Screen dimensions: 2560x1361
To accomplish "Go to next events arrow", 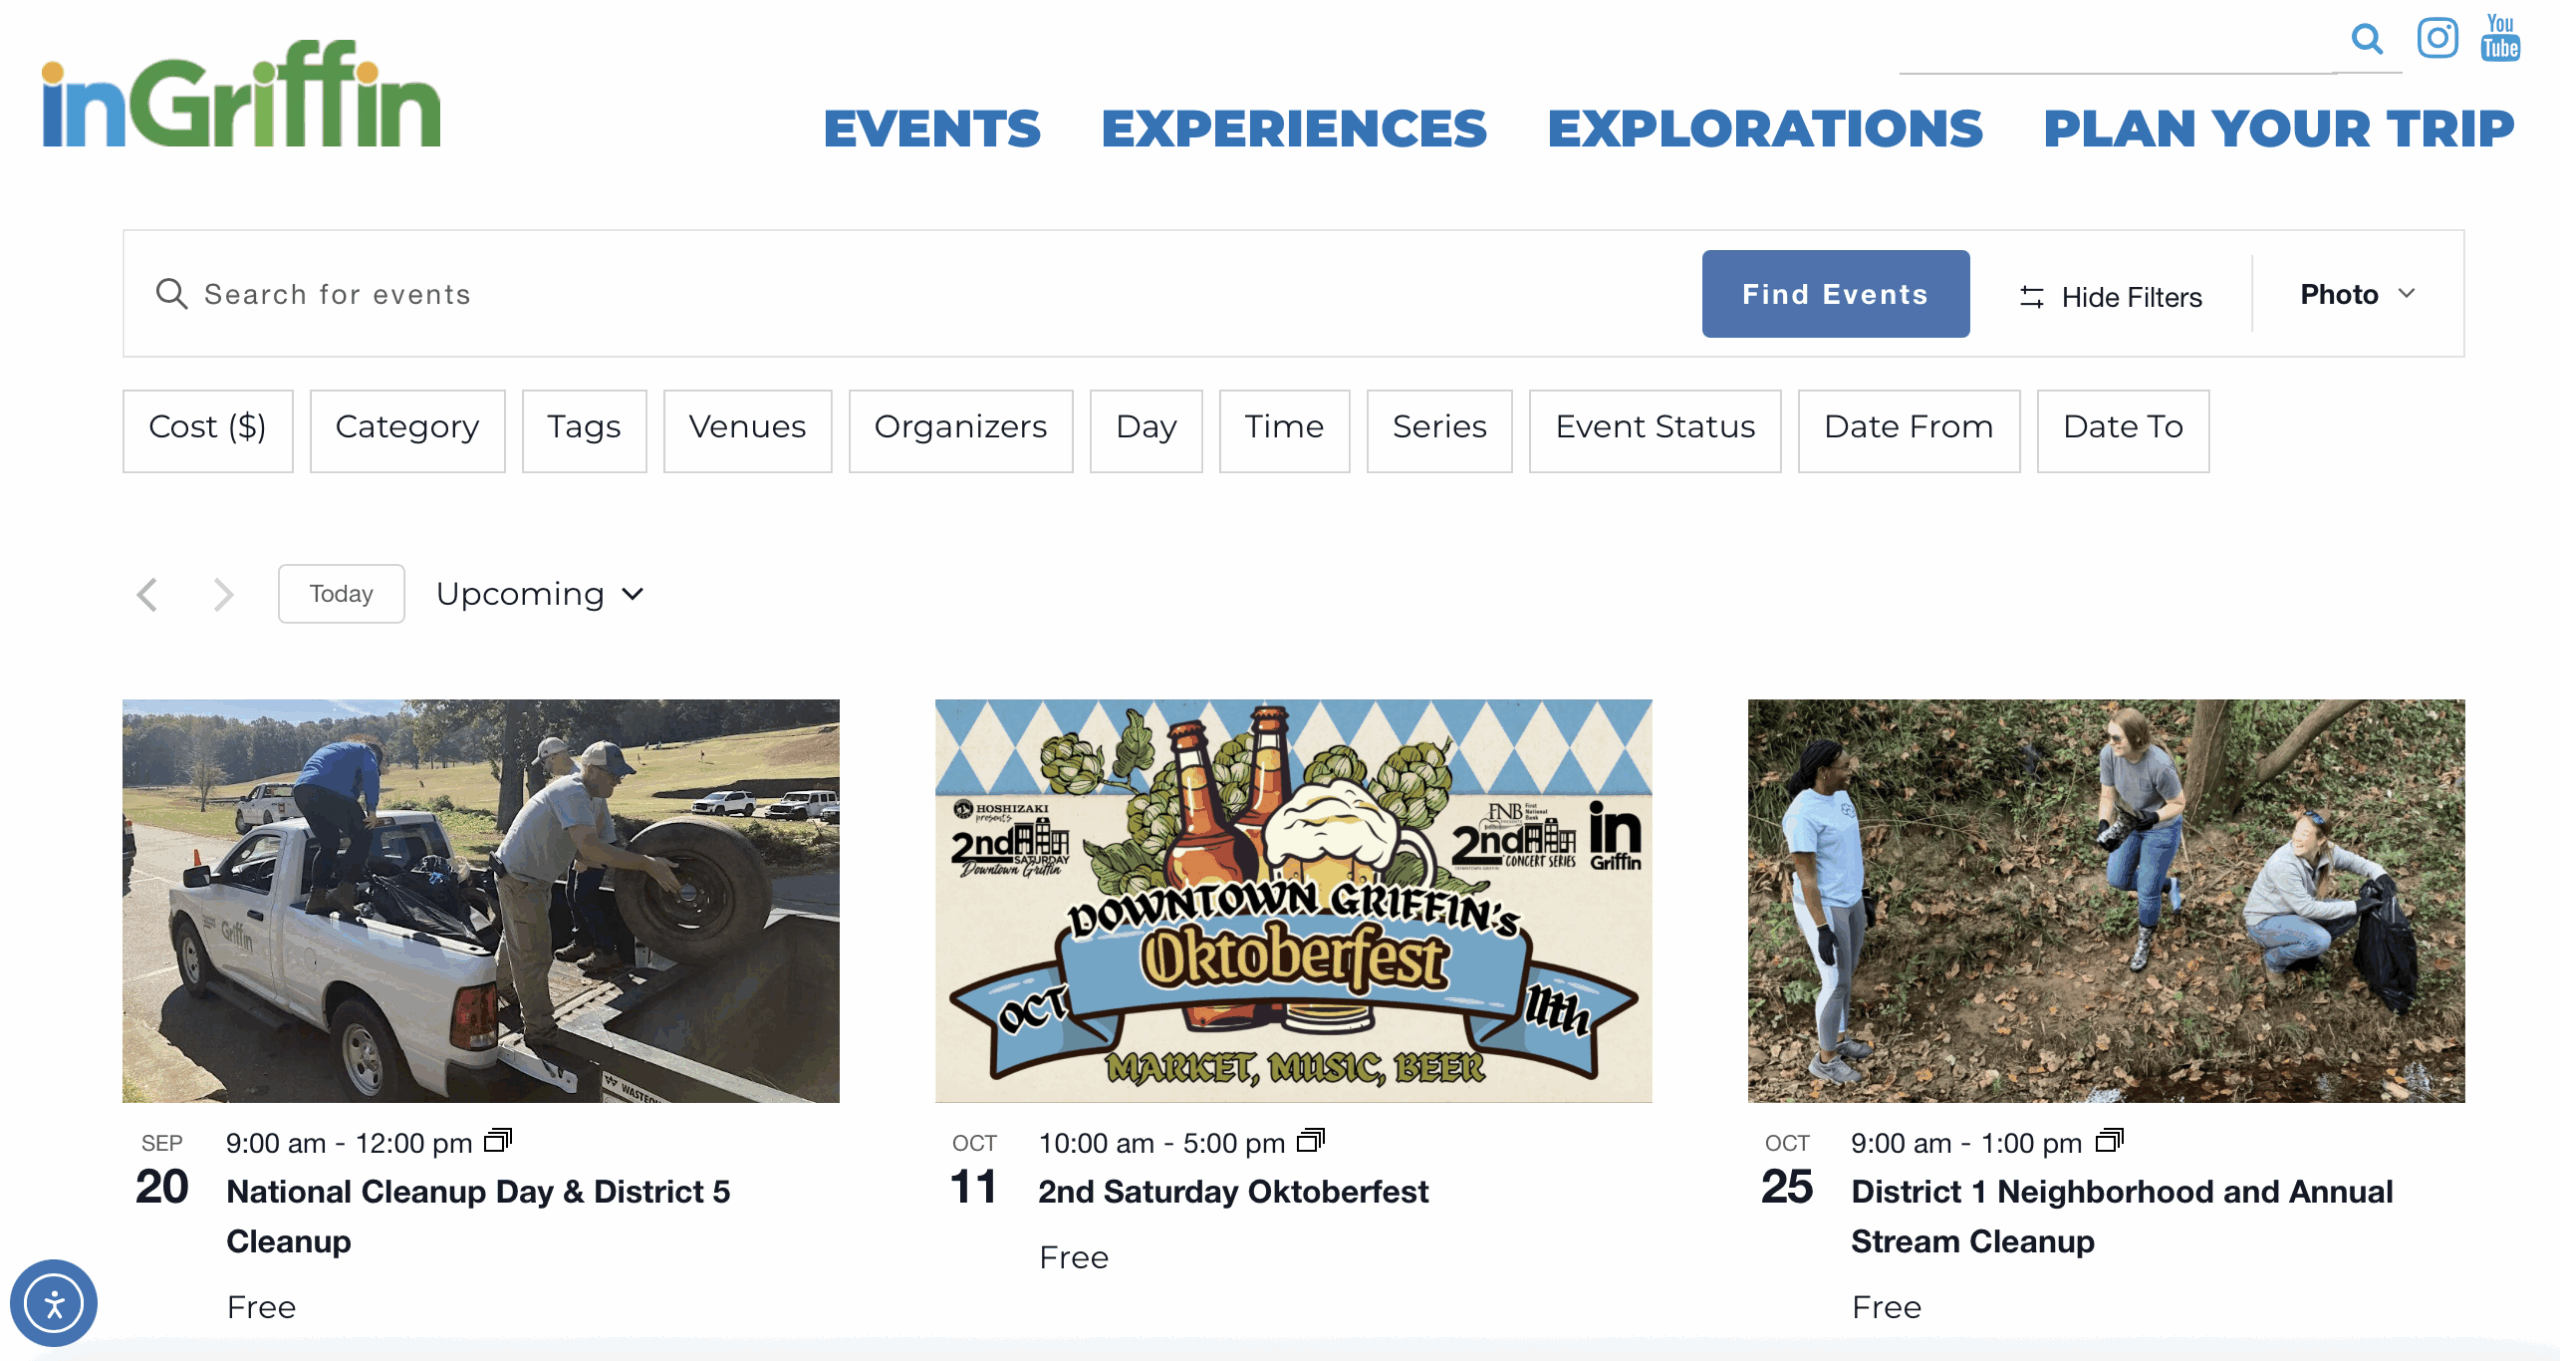I will [223, 595].
